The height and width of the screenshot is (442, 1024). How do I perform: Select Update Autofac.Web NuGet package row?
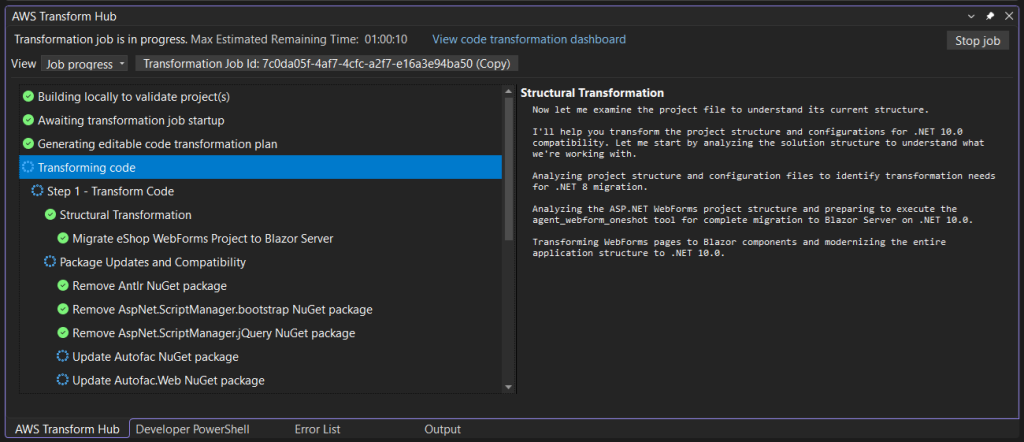click(x=261, y=380)
